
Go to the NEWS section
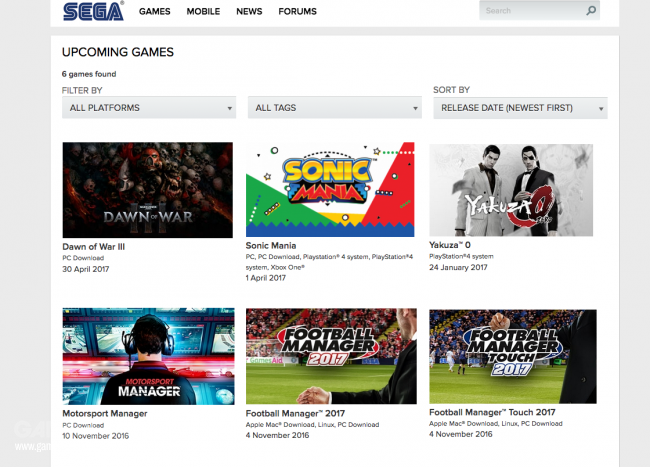tap(249, 12)
